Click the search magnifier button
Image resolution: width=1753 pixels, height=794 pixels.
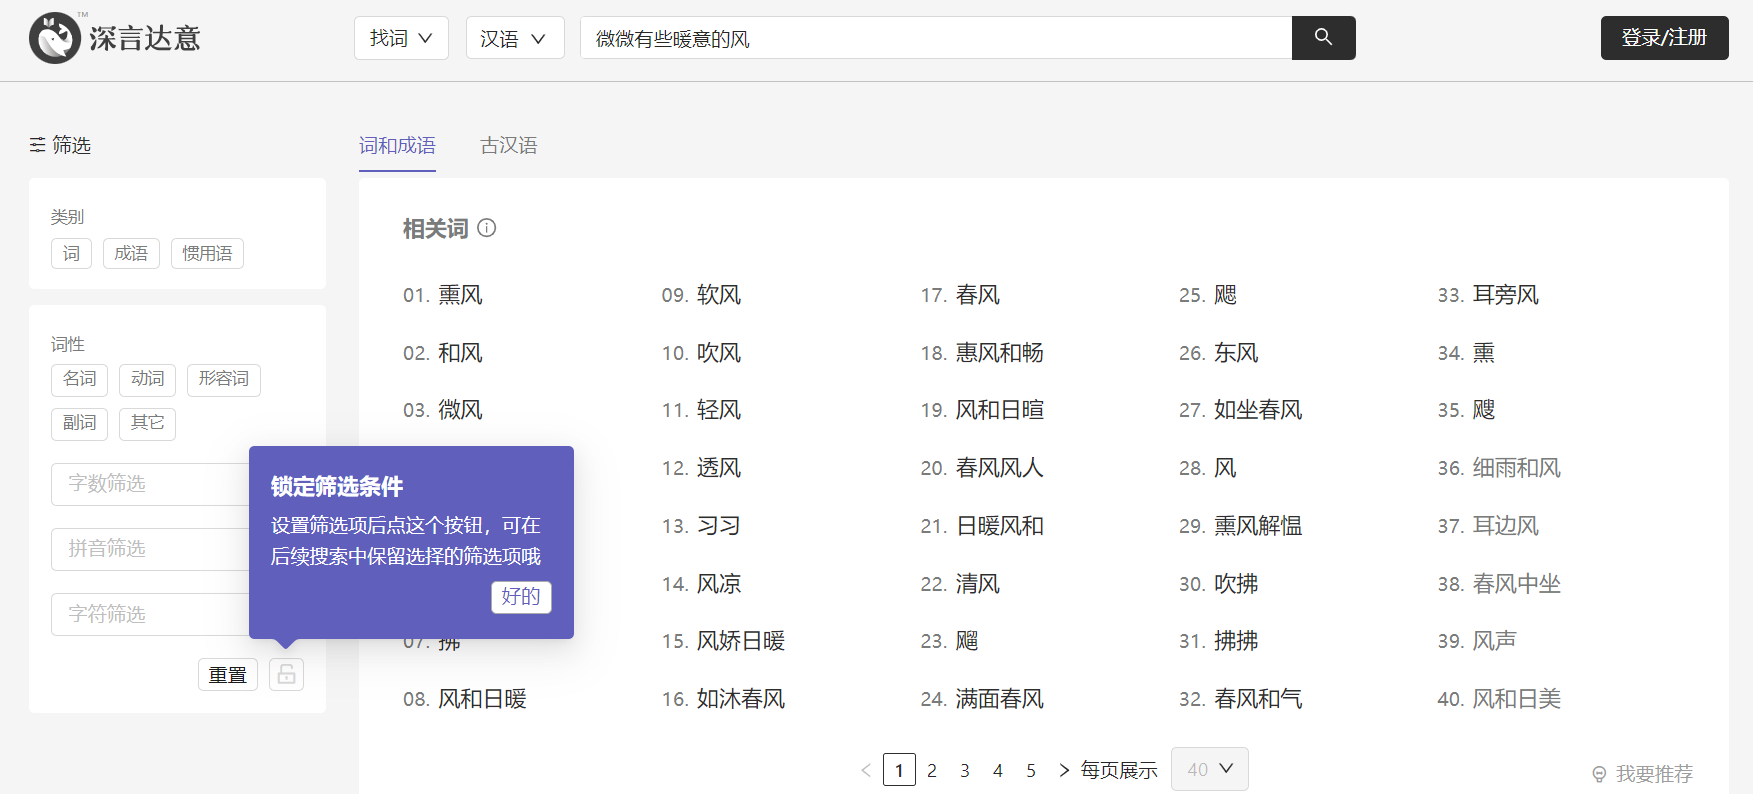click(1323, 38)
